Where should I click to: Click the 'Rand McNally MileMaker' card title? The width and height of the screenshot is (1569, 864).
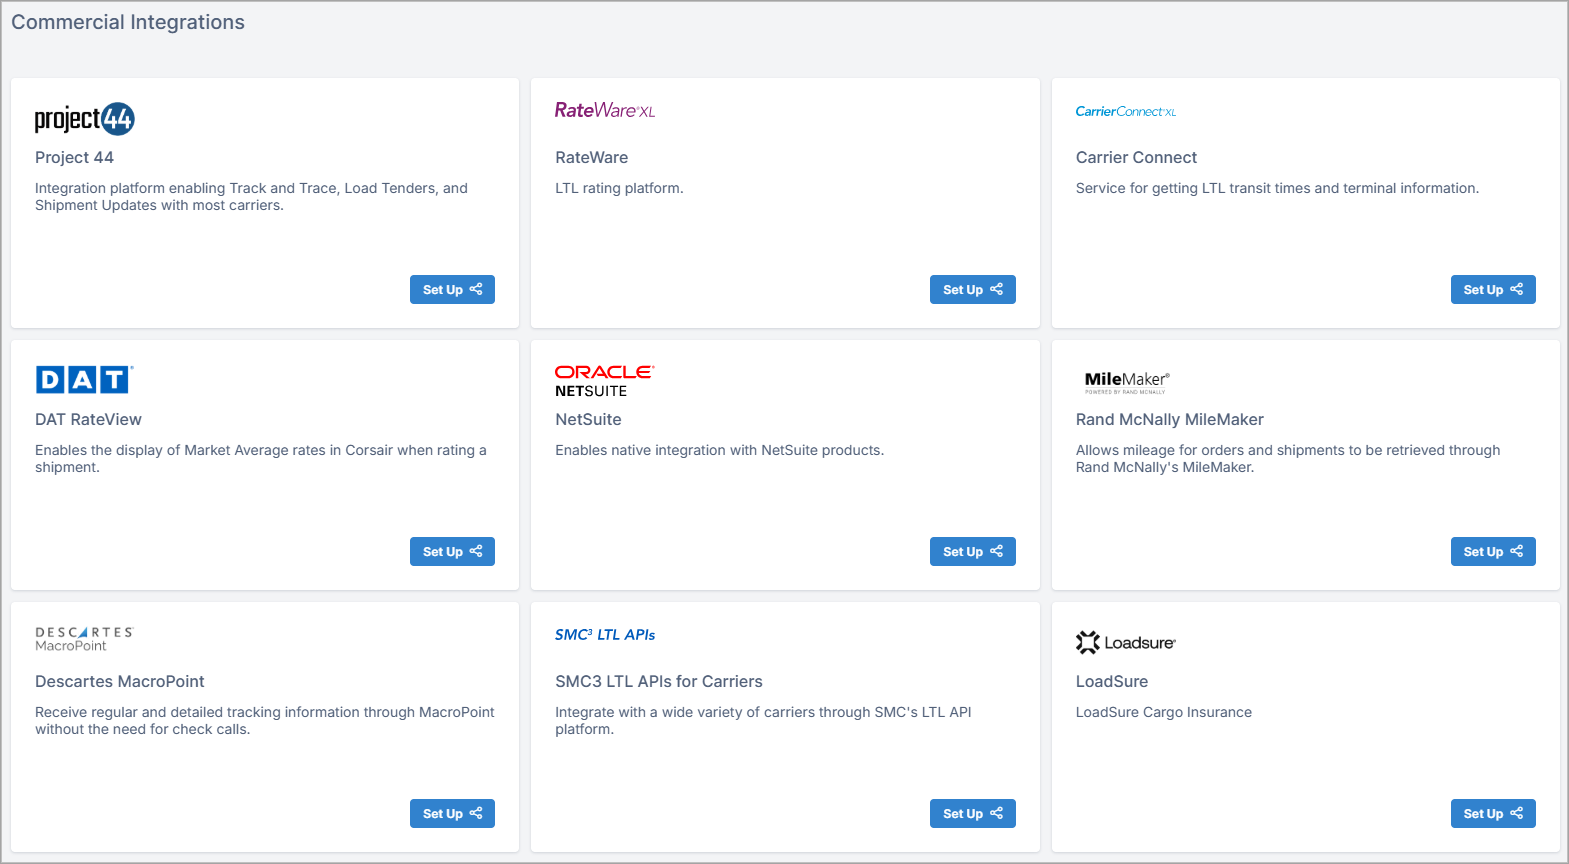(1170, 419)
